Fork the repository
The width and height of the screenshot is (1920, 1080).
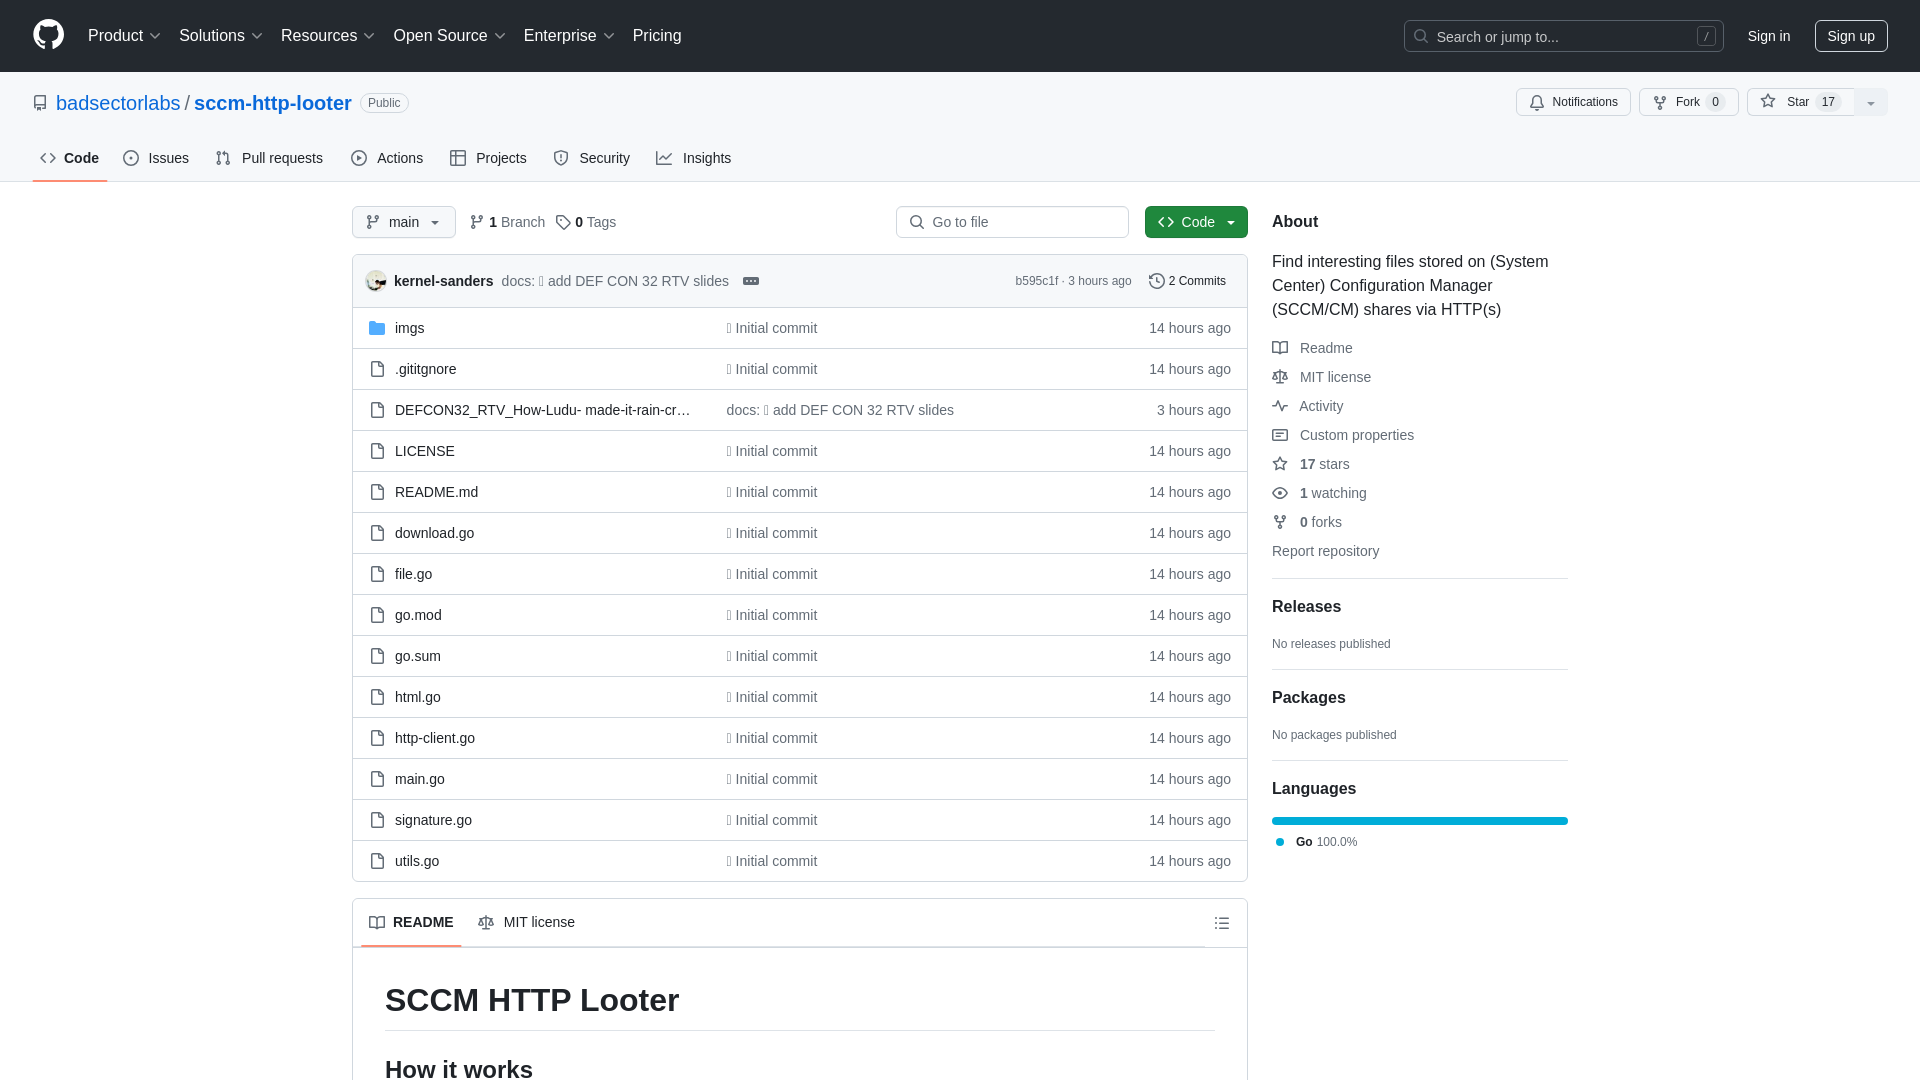point(1688,102)
